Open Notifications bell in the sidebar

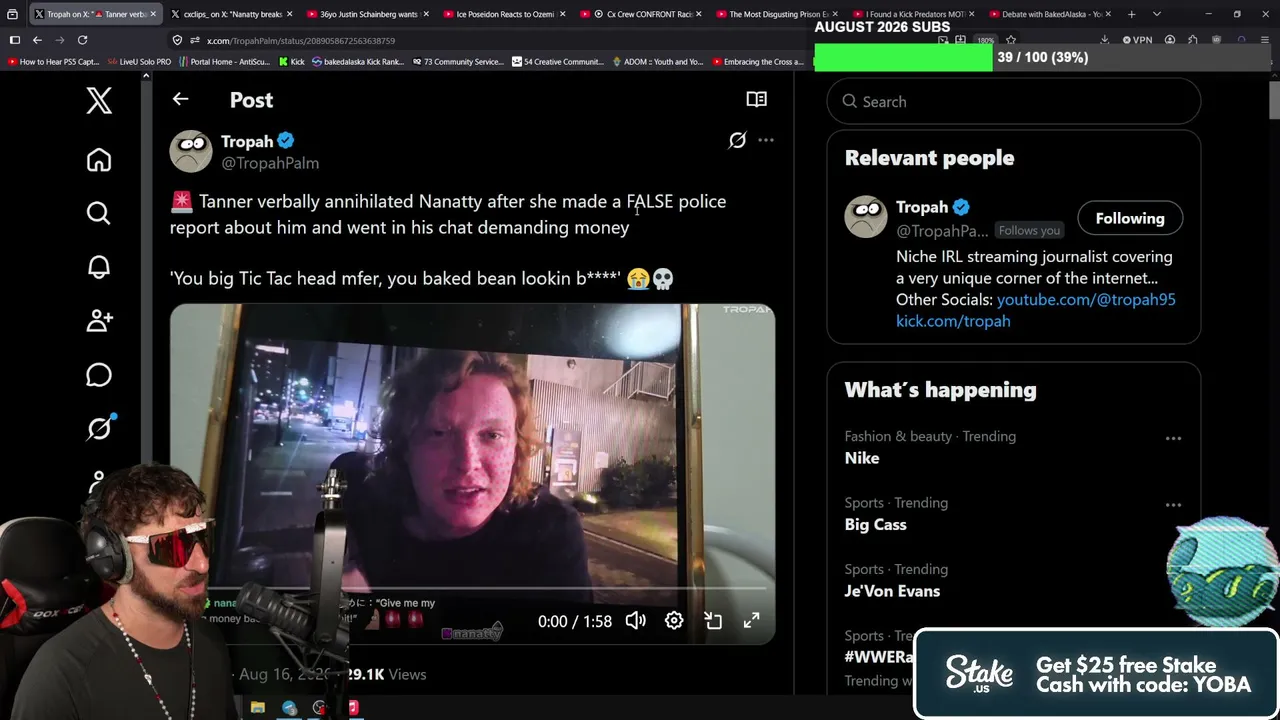click(x=99, y=267)
